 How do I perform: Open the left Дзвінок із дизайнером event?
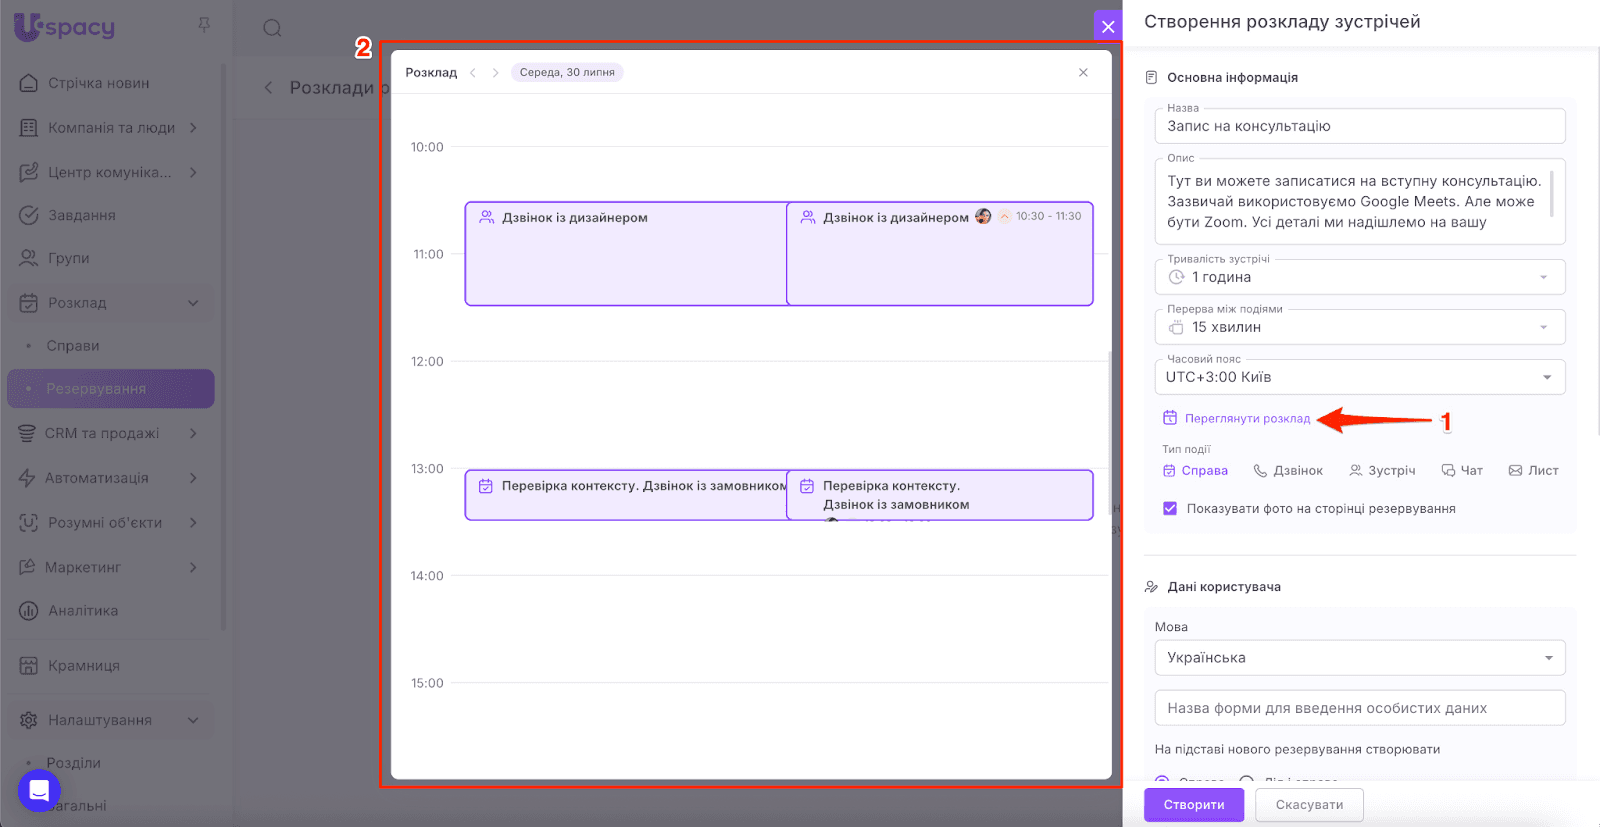click(626, 254)
